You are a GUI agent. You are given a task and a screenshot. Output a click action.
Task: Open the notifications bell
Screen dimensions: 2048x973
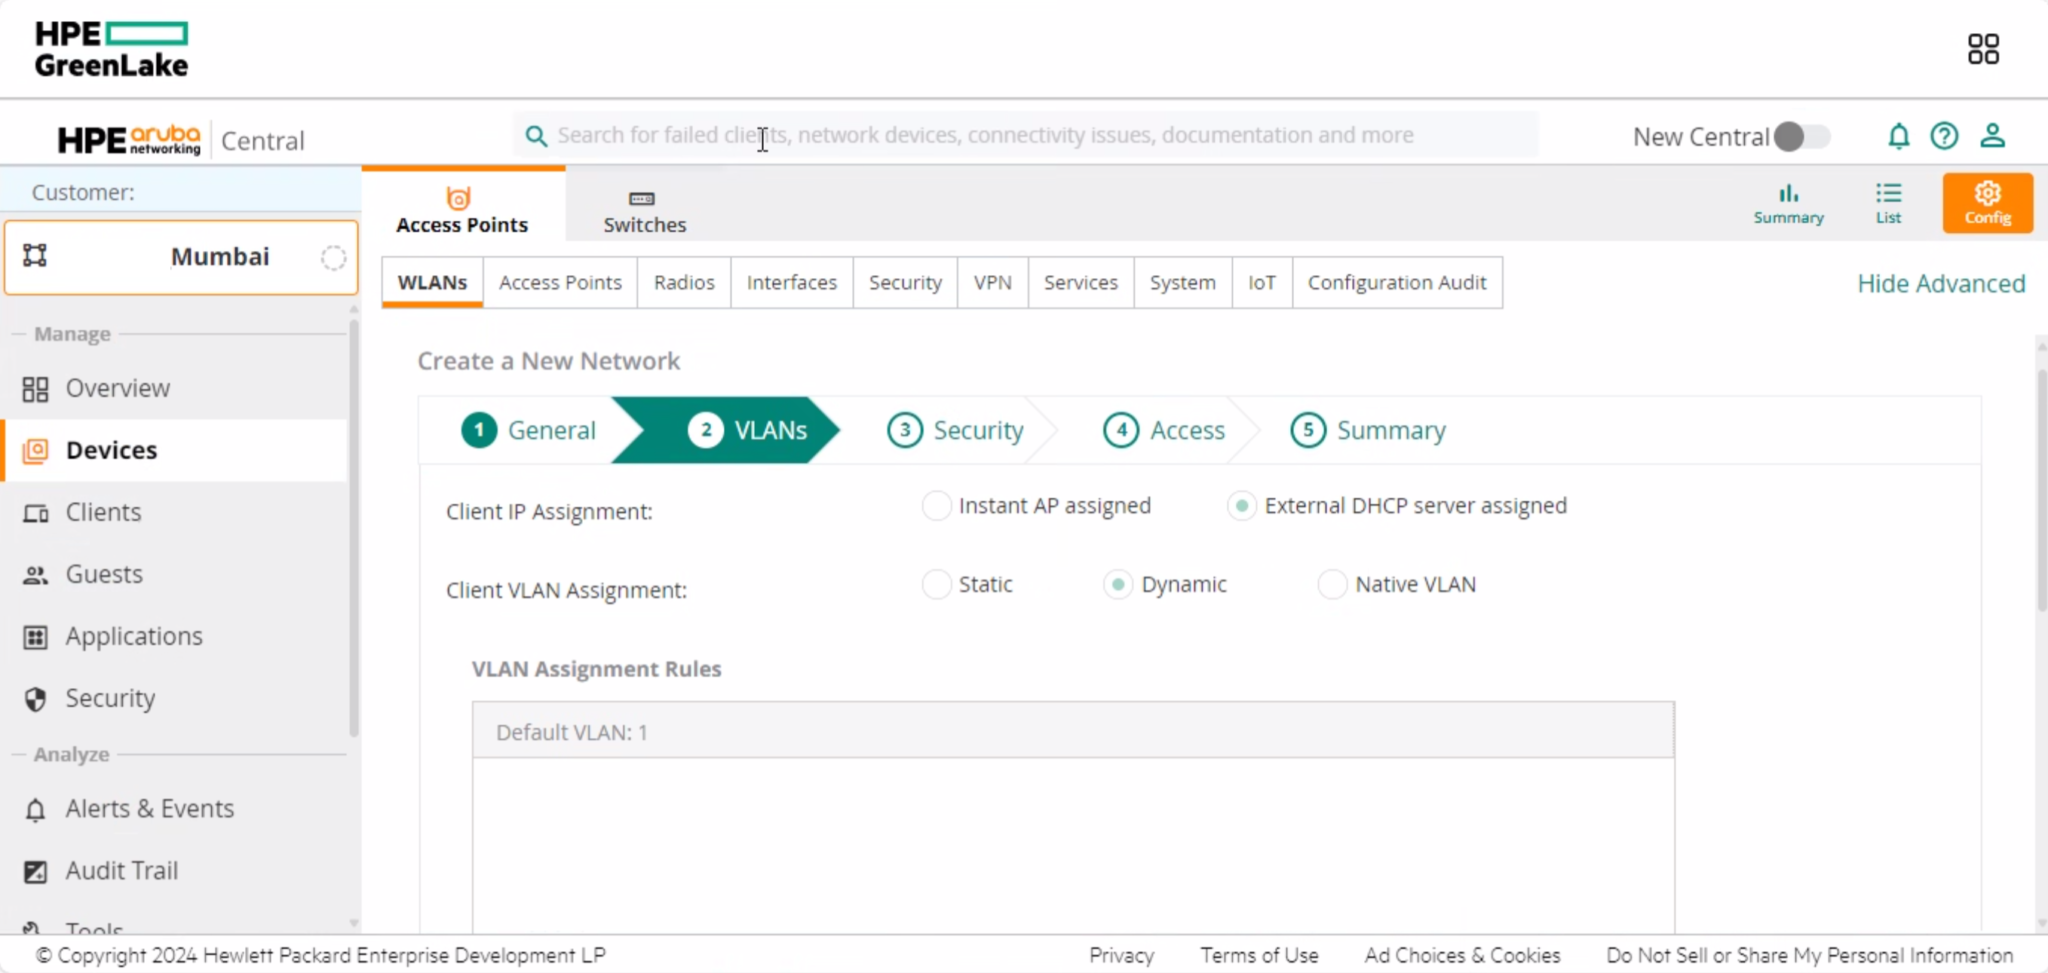pos(1898,136)
